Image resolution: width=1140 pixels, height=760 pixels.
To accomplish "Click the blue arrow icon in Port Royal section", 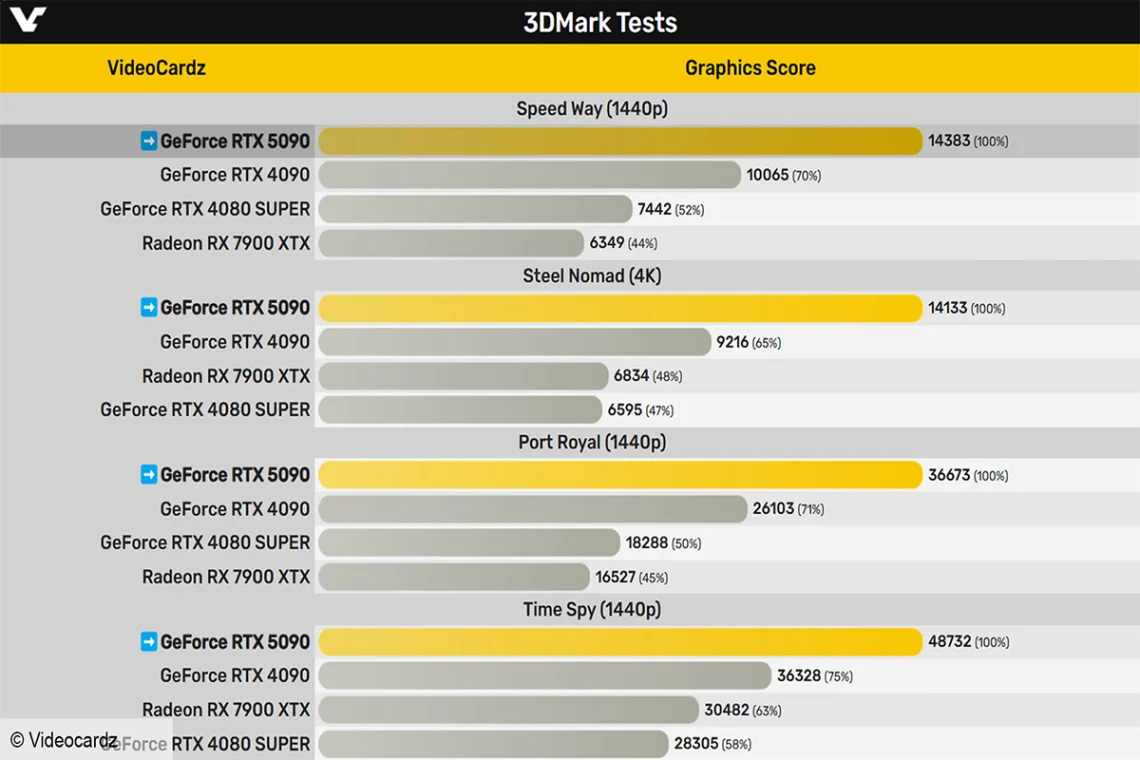I will click(x=148, y=475).
